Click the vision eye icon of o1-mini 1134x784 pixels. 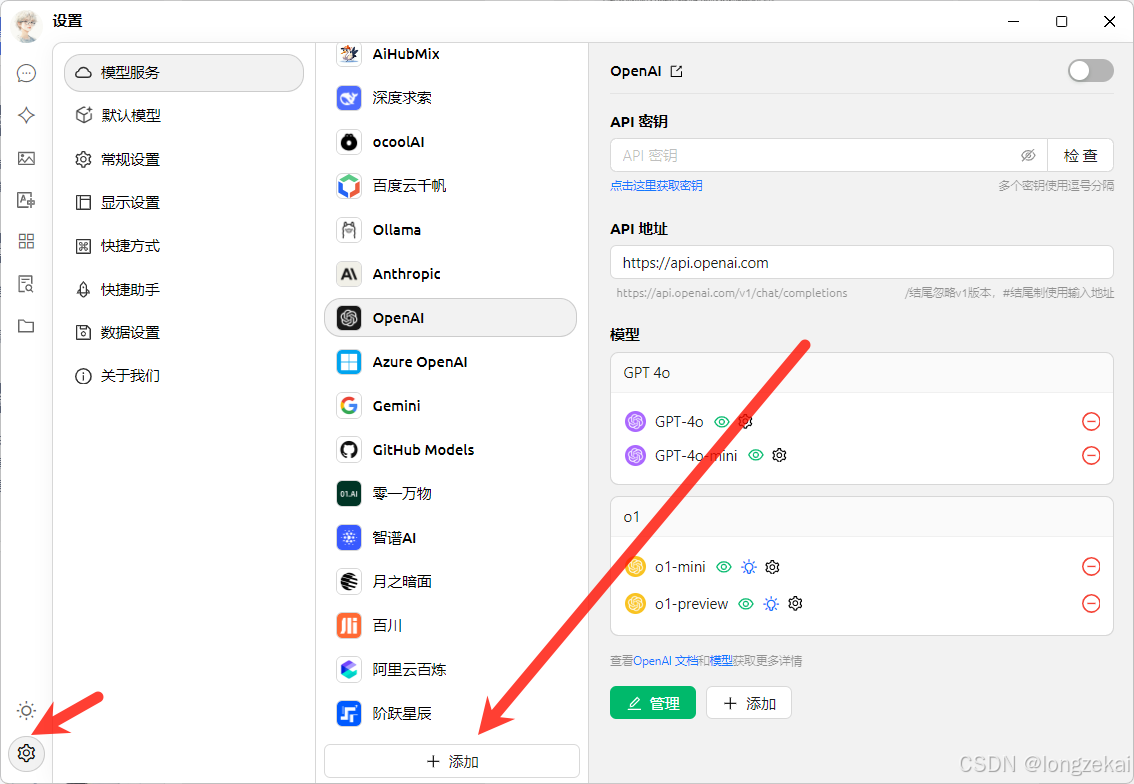pos(724,567)
